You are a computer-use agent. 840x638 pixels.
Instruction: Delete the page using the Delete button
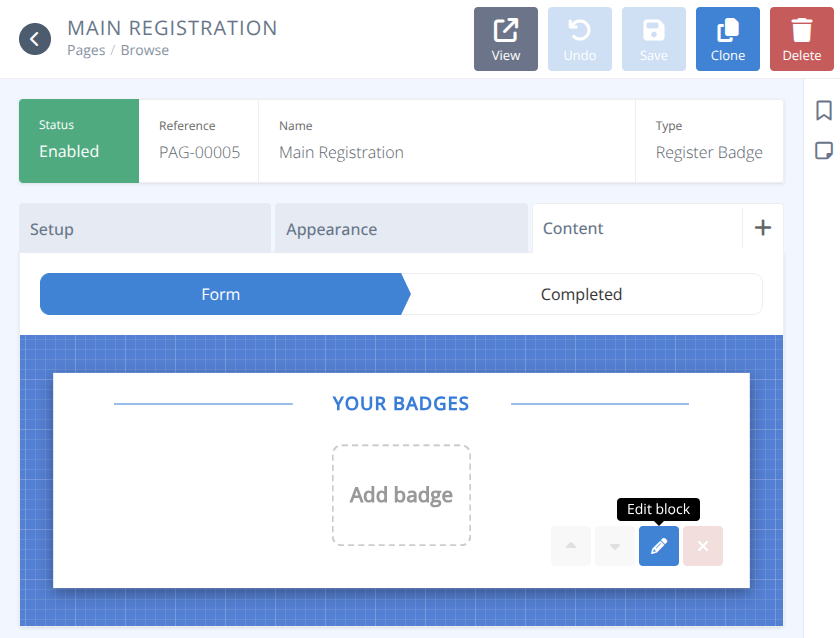click(x=802, y=39)
